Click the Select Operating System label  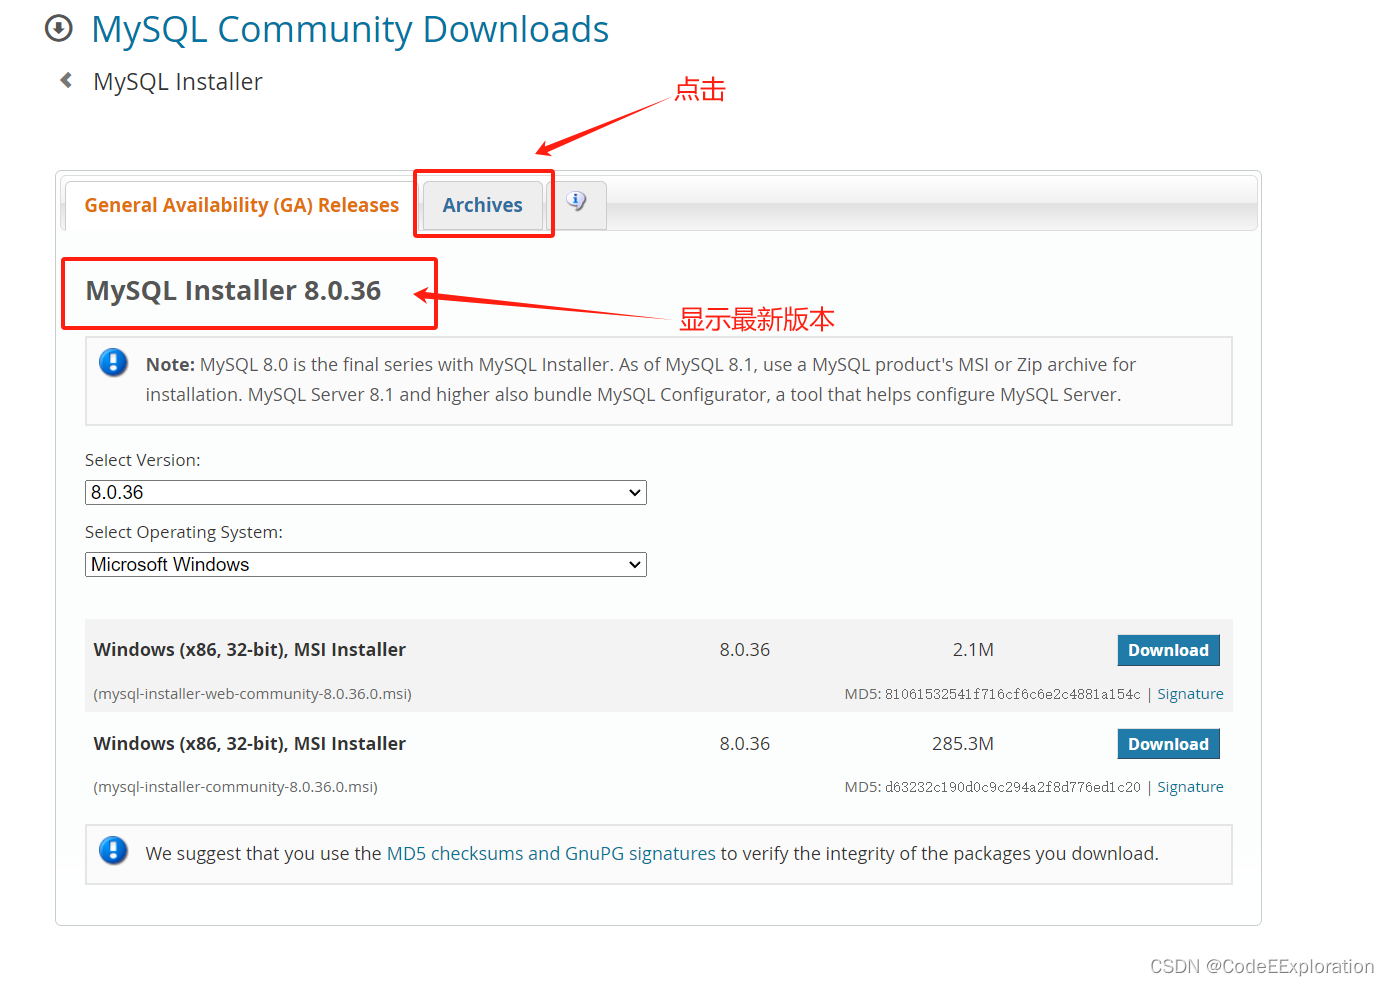pyautogui.click(x=184, y=532)
